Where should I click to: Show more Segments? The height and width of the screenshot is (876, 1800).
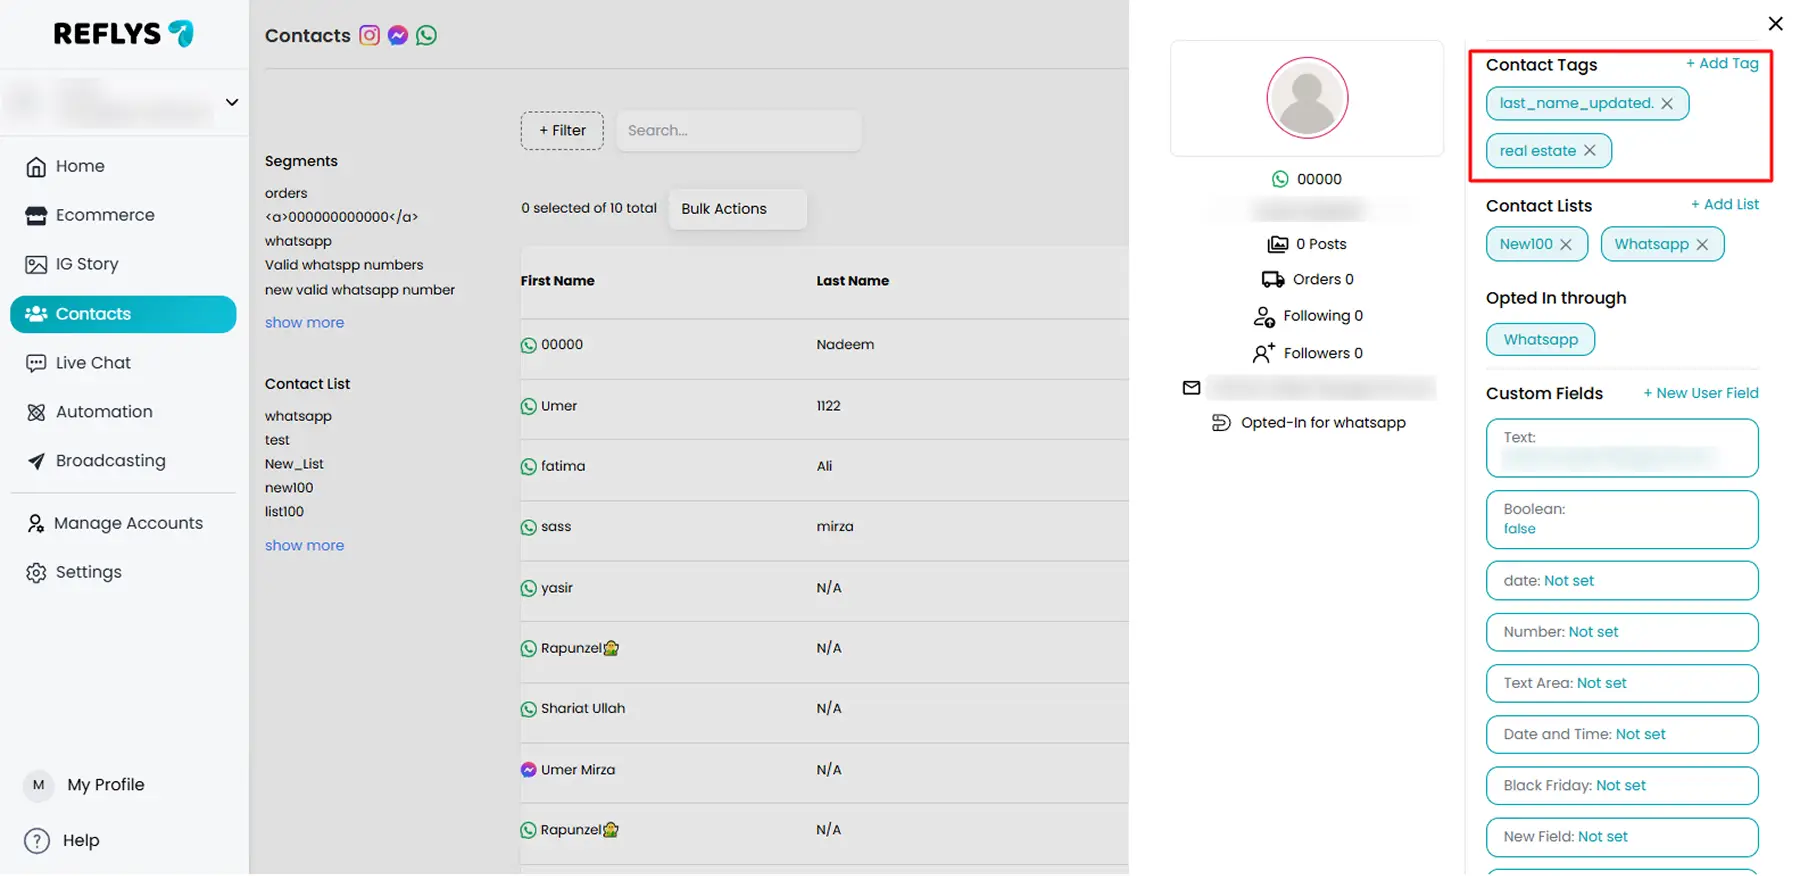tap(304, 323)
